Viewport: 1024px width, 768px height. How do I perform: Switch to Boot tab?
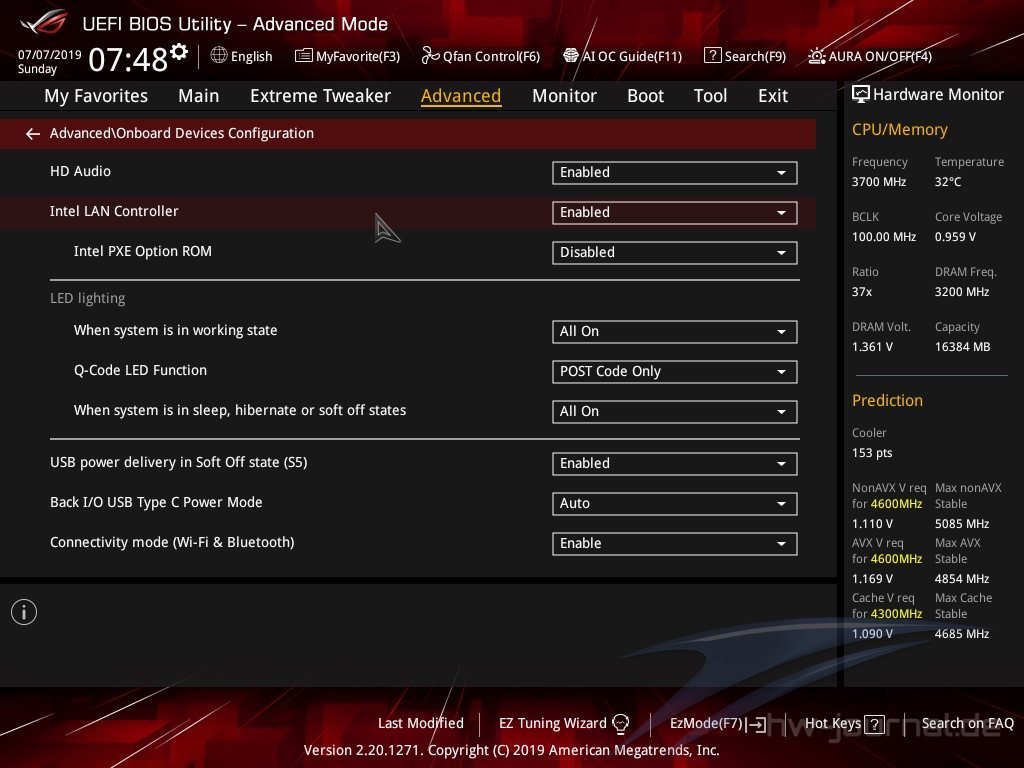(645, 96)
